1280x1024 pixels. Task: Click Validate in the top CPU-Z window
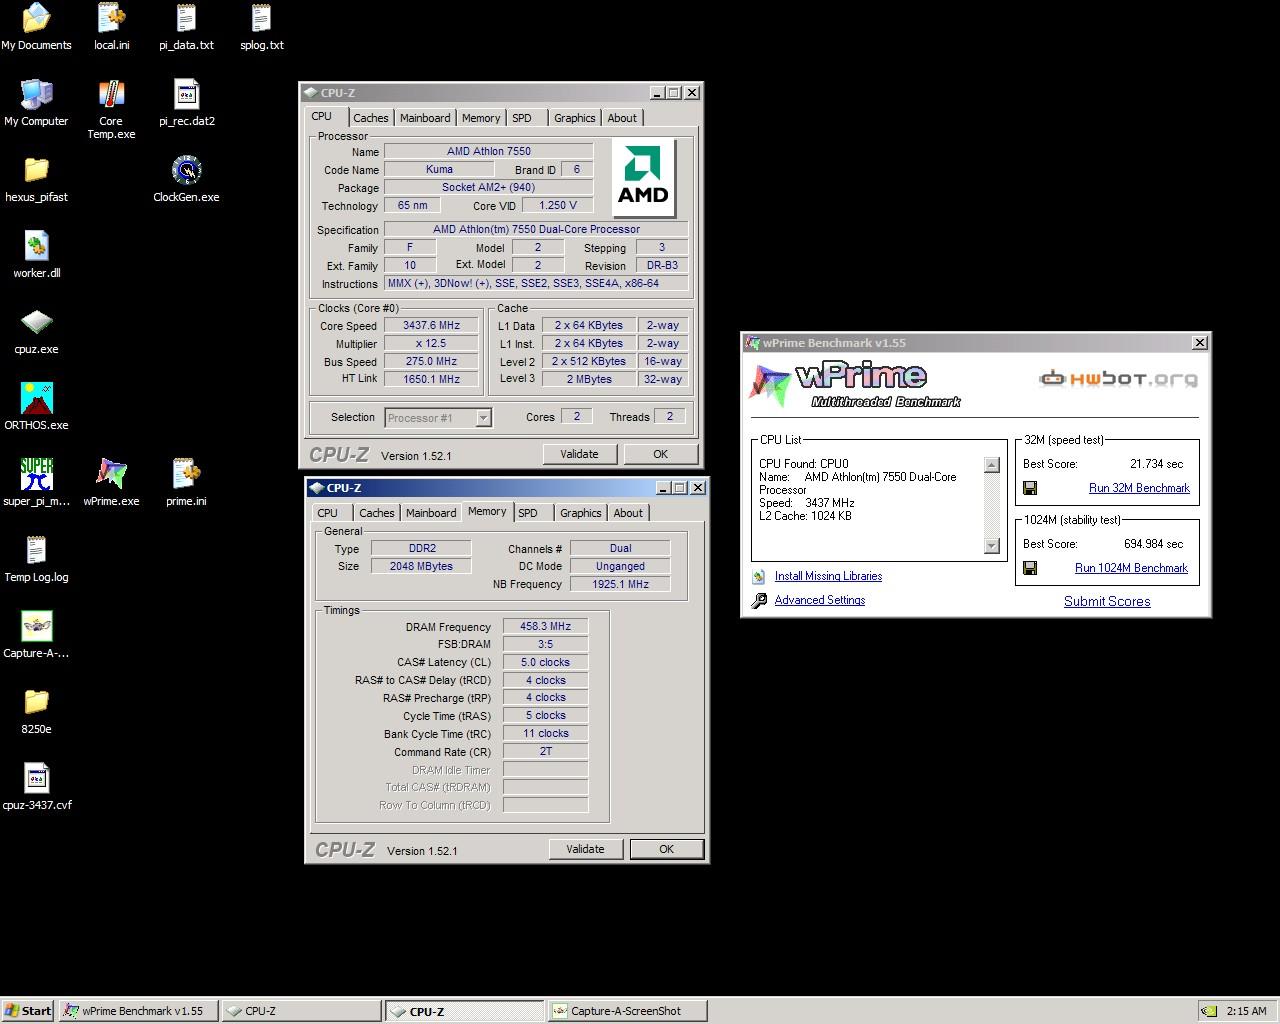(579, 454)
